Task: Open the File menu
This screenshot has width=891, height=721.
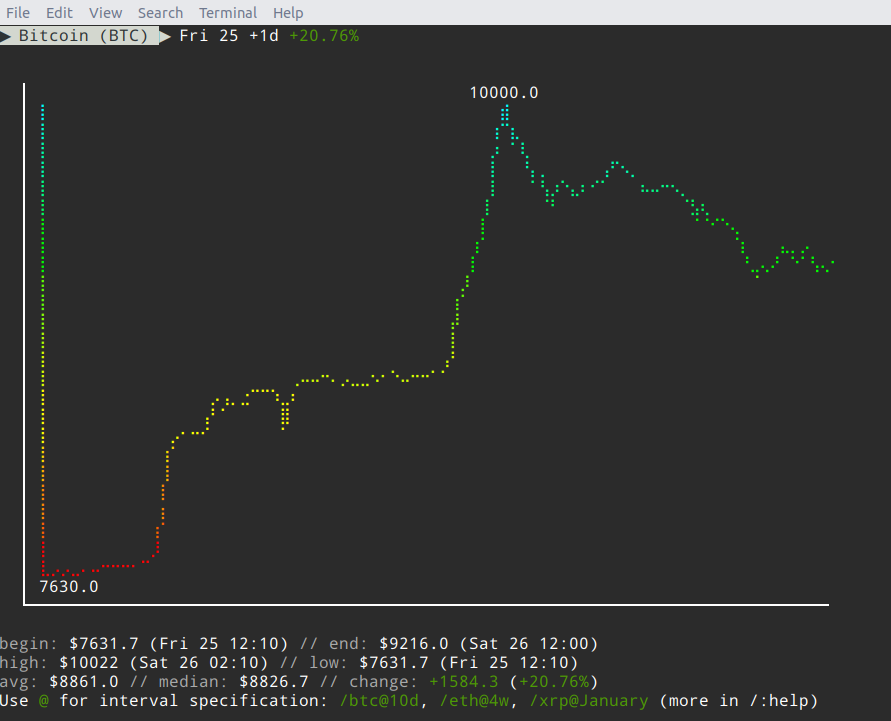Action: point(18,12)
